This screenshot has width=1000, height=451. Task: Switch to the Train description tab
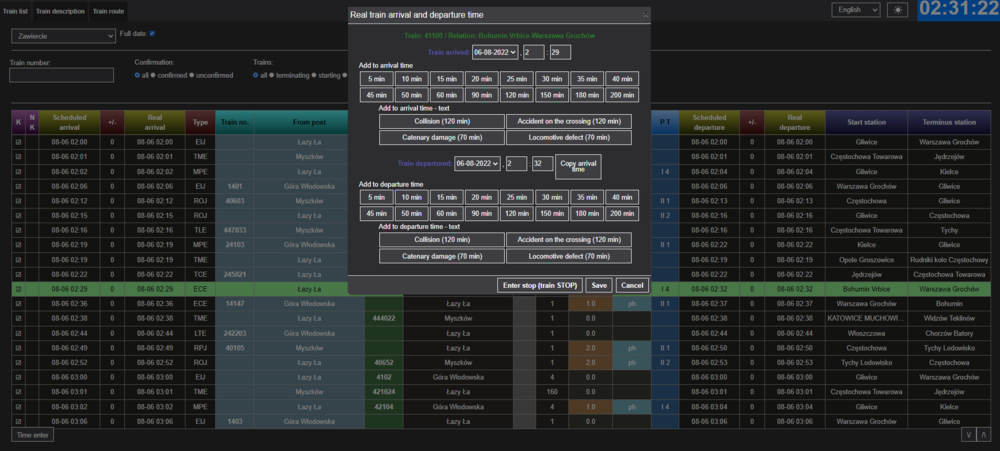tap(61, 10)
